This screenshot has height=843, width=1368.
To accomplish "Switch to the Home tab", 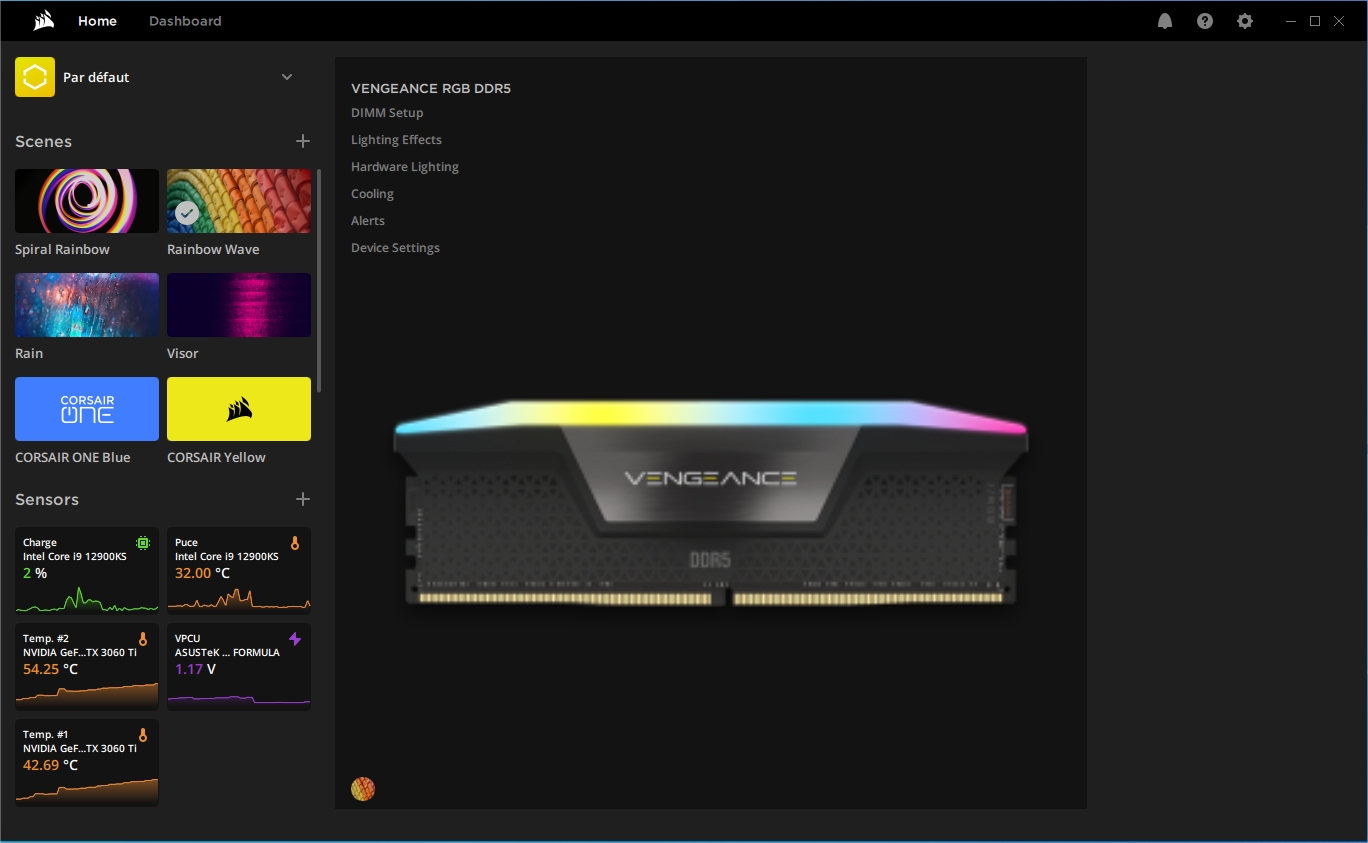I will point(97,20).
